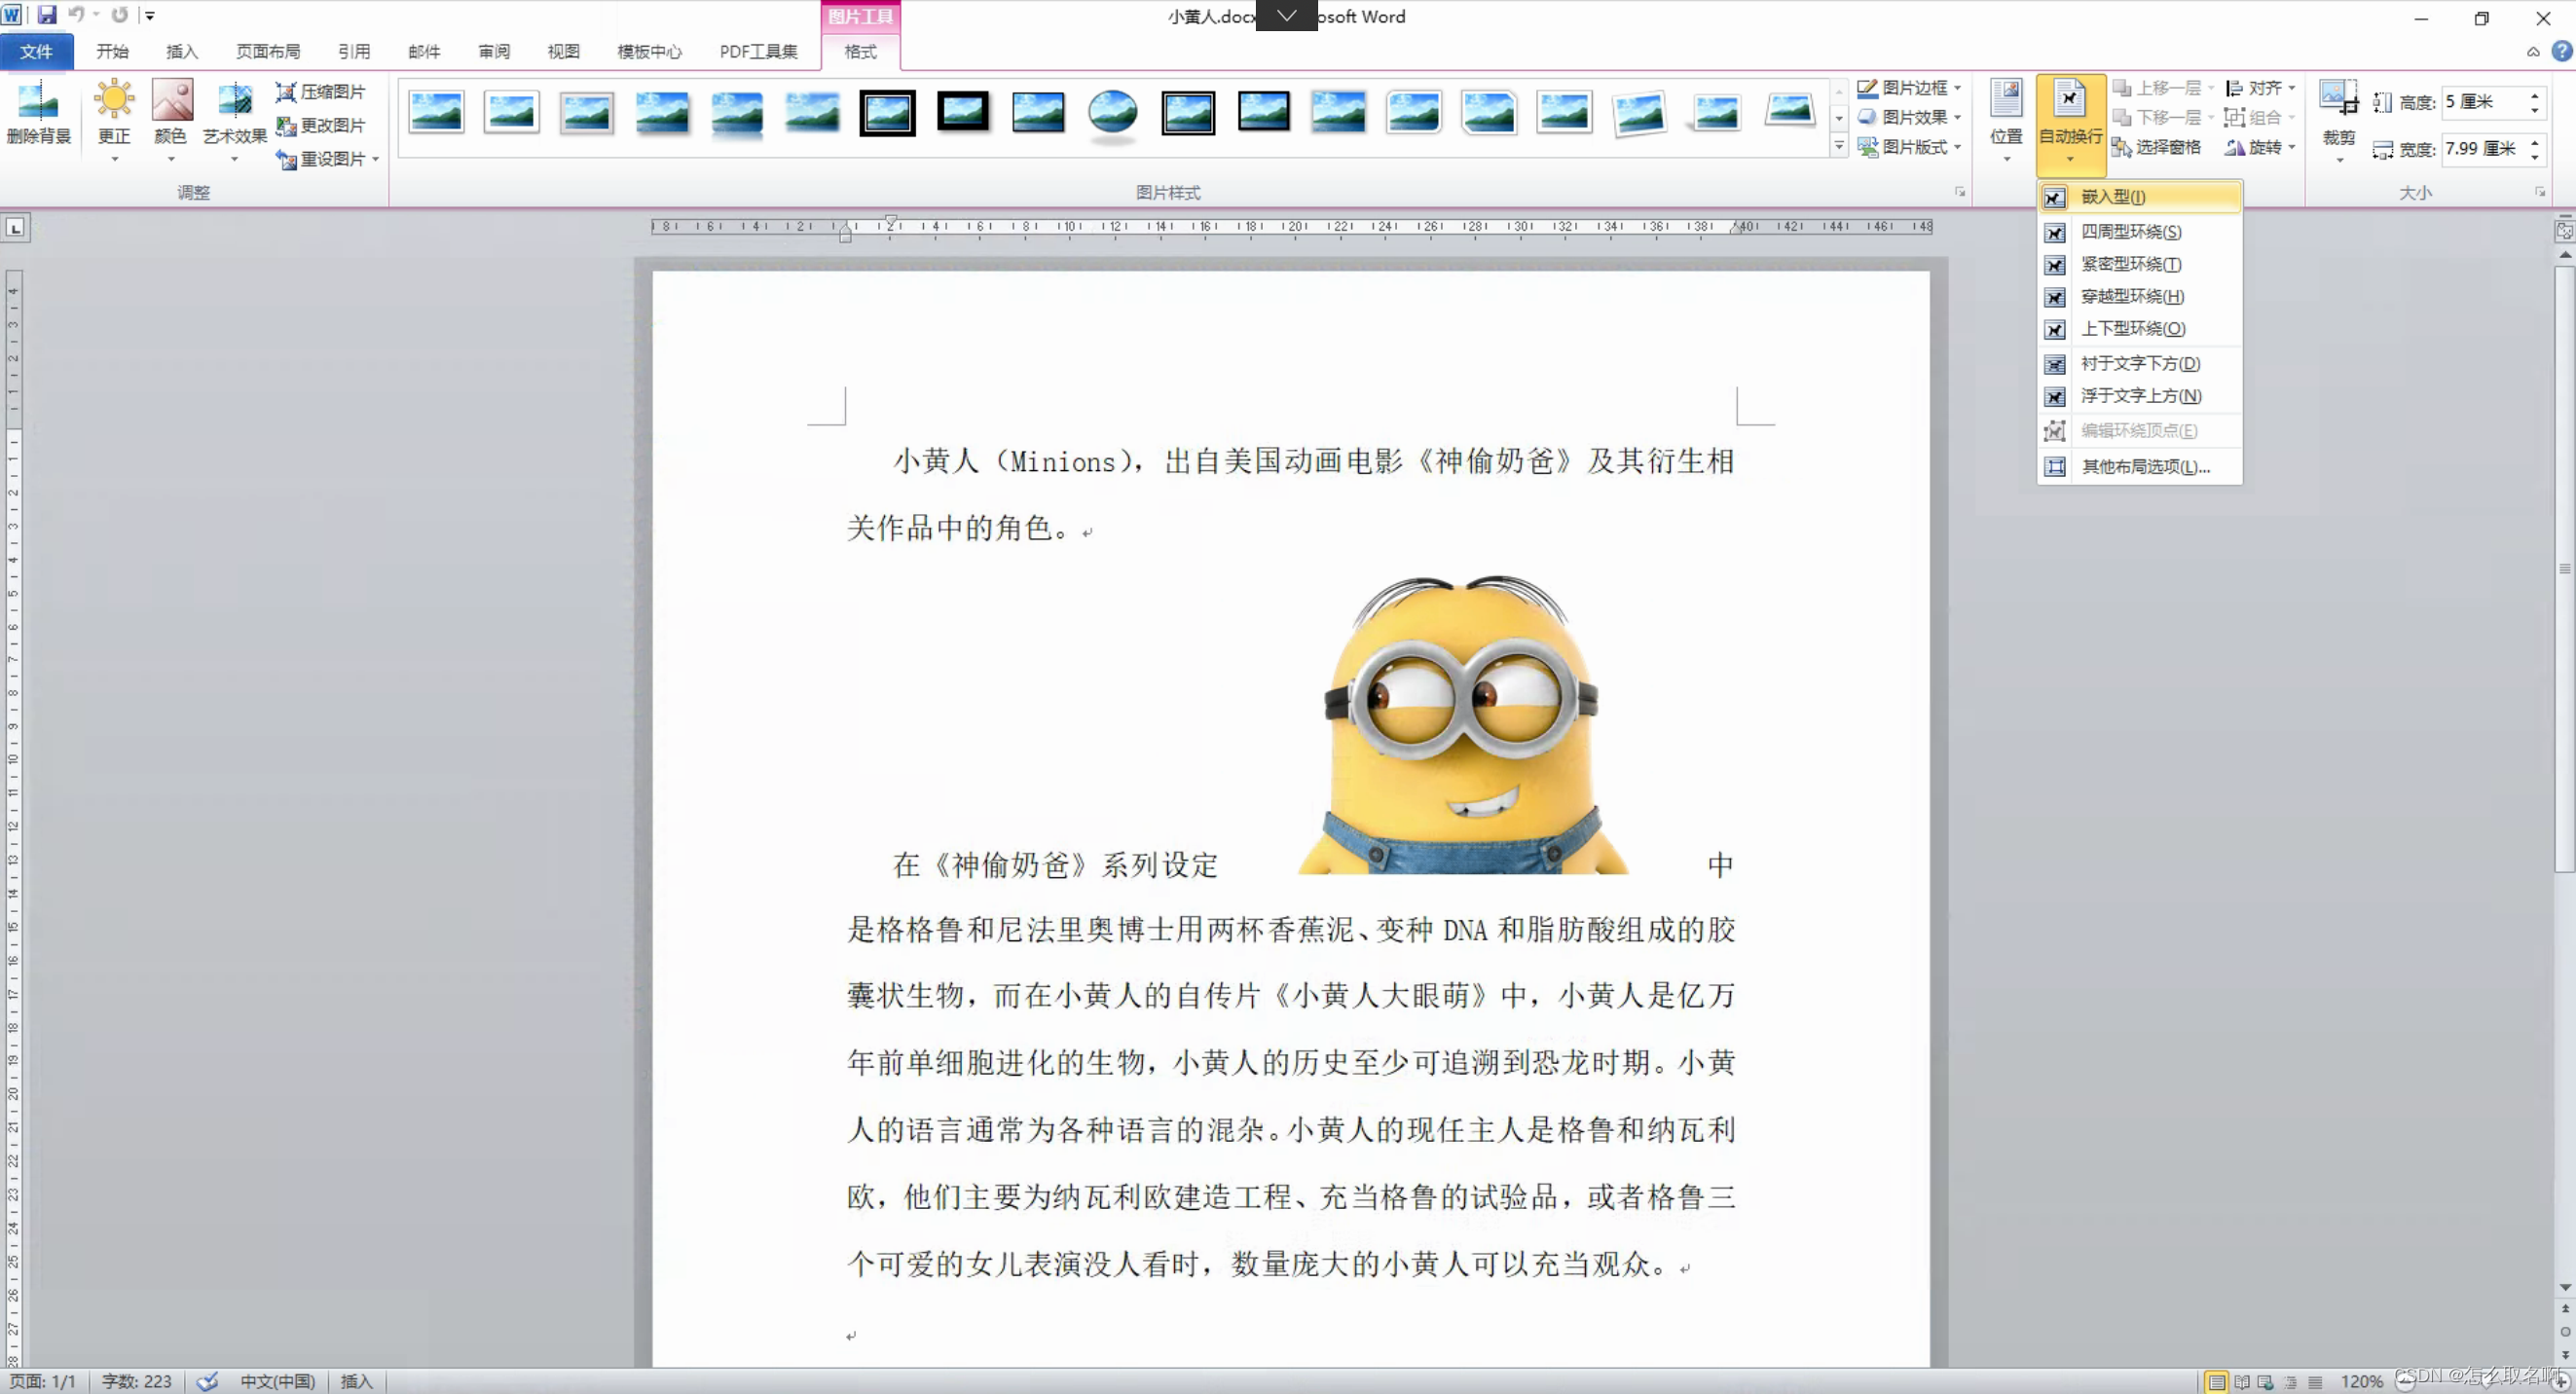The width and height of the screenshot is (2576, 1394).
Task: Expand the picture styles gallery more arrow
Action: pos(1838,146)
